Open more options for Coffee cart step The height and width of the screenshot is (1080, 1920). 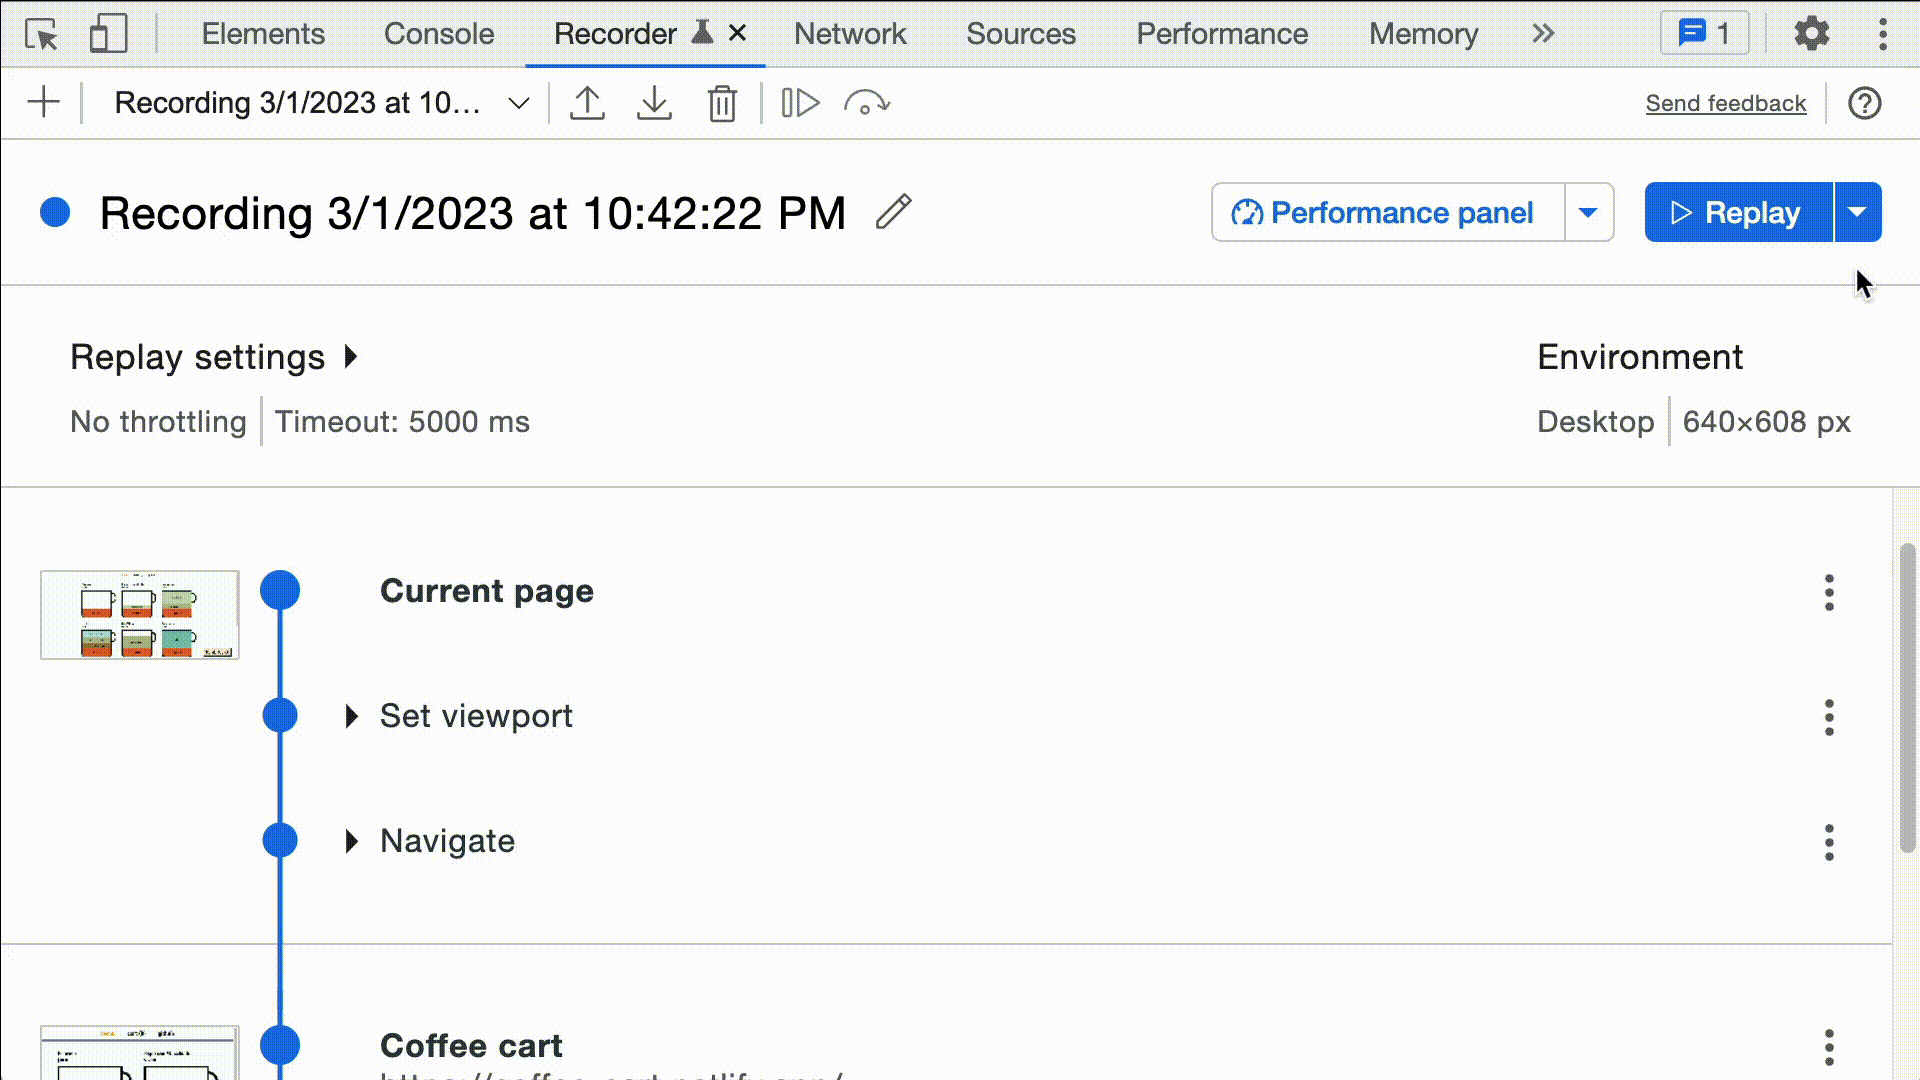click(x=1829, y=1046)
